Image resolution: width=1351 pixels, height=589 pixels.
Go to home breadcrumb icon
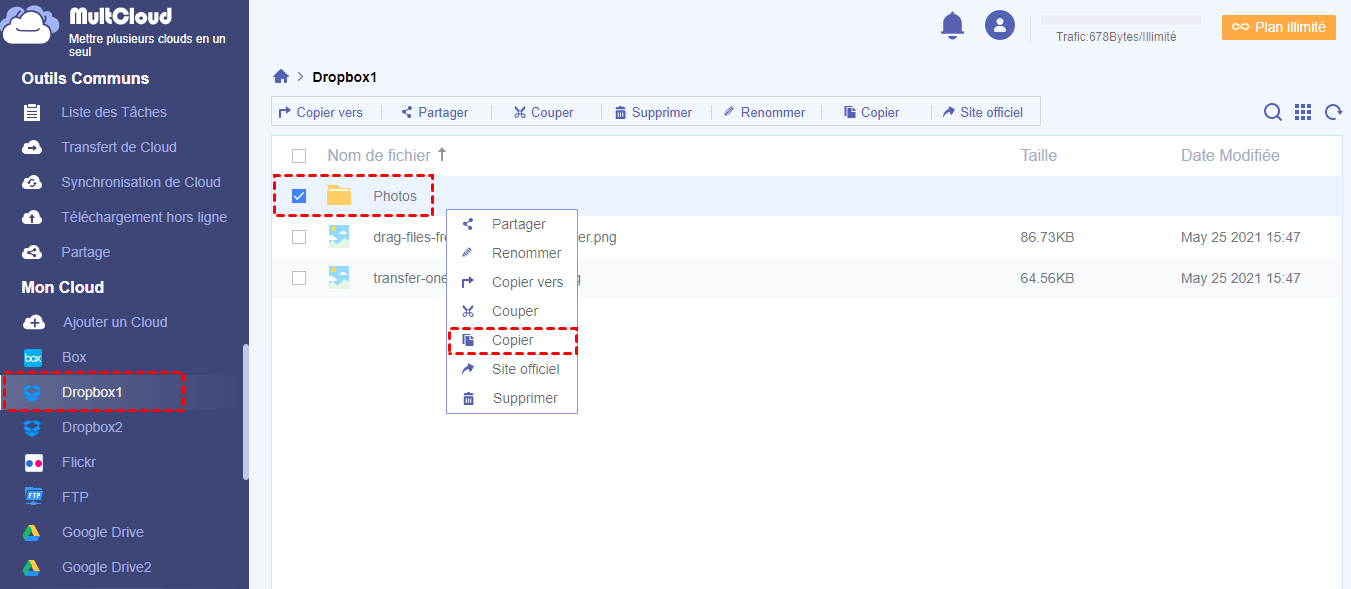pos(281,77)
